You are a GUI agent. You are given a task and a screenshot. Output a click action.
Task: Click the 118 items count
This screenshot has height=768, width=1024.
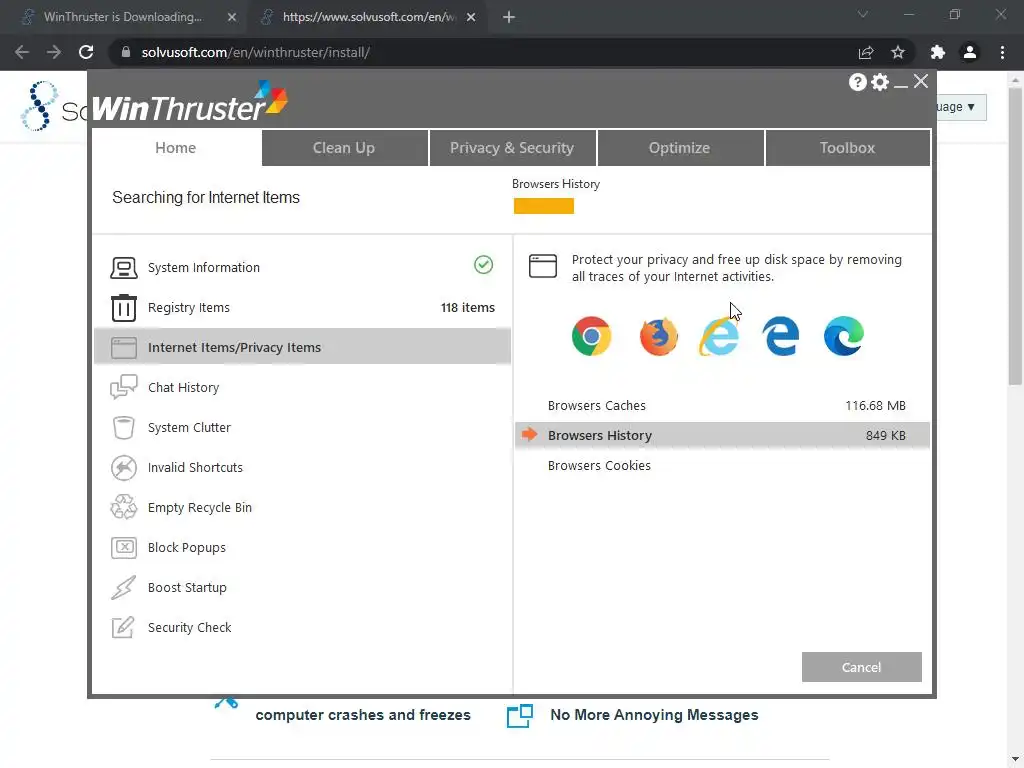point(468,308)
